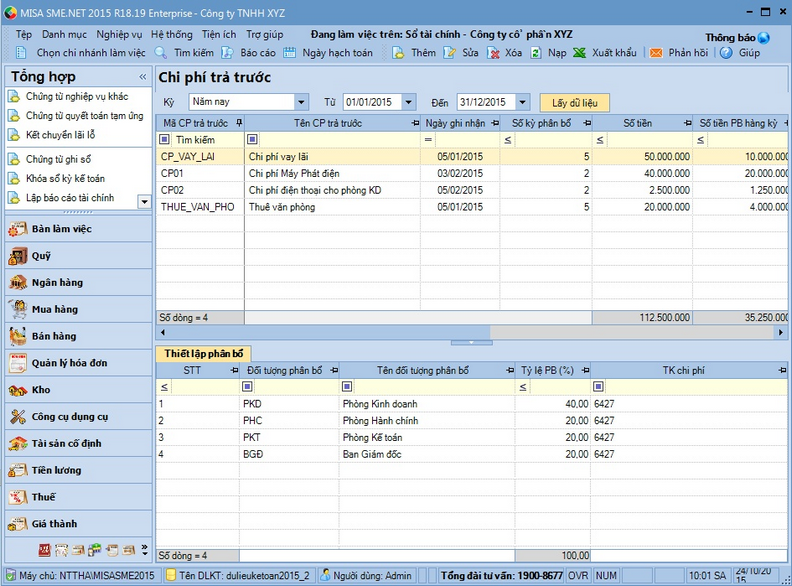Open Lập báo cáo tài chính
The height and width of the screenshot is (586, 792).
[x=70, y=198]
